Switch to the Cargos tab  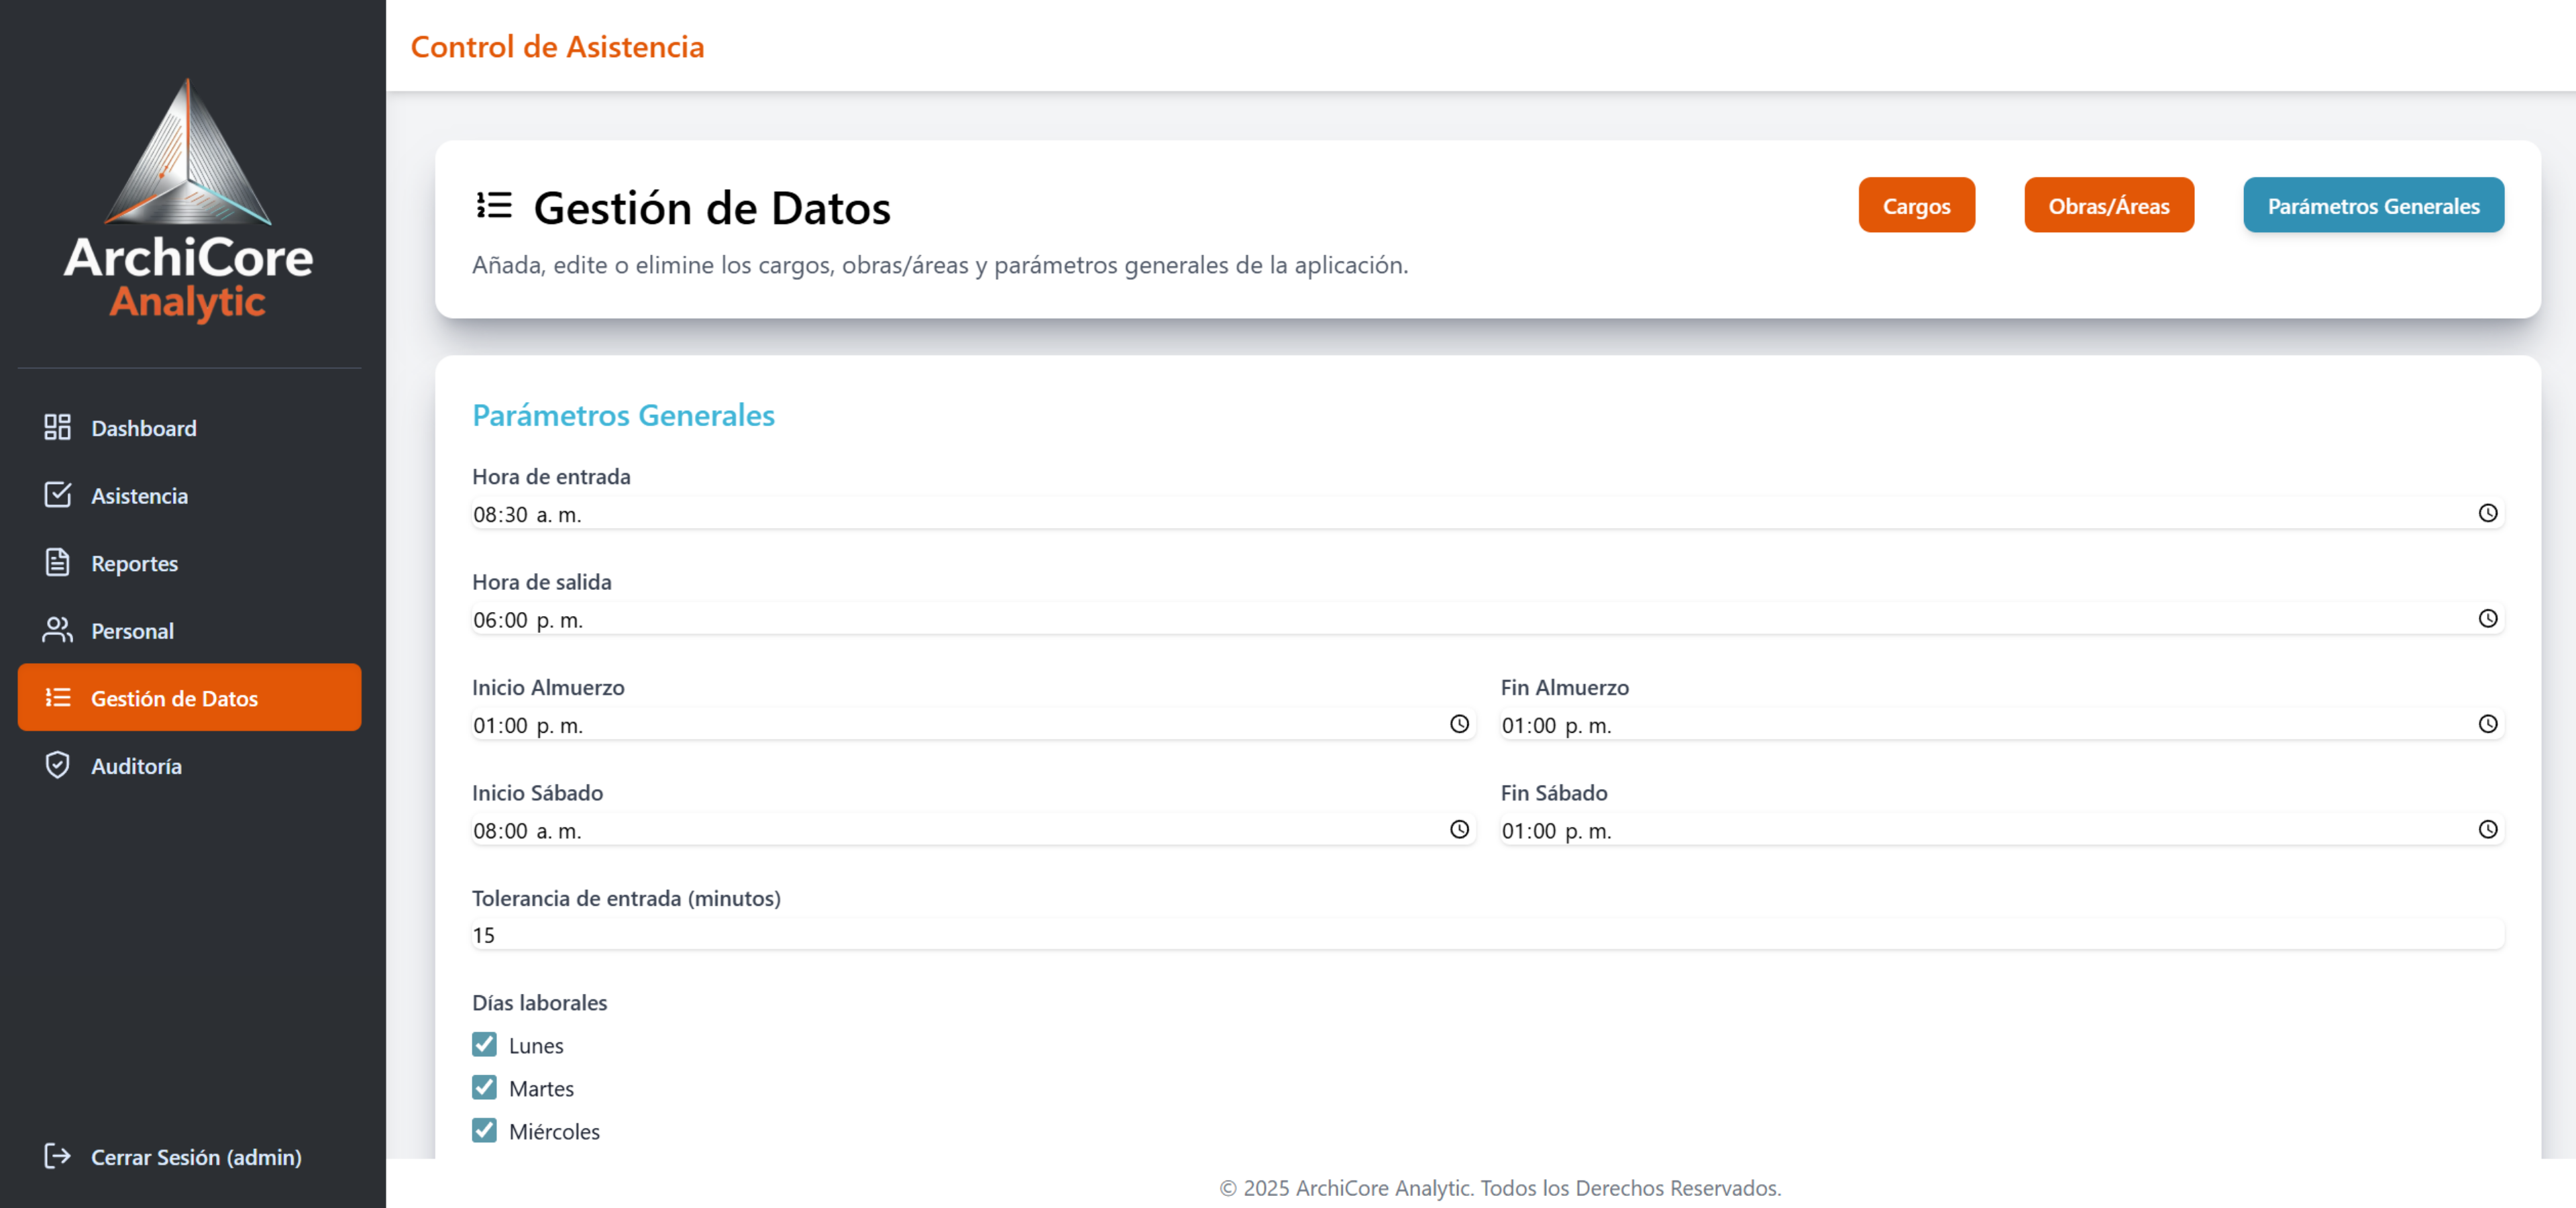[x=1916, y=205]
